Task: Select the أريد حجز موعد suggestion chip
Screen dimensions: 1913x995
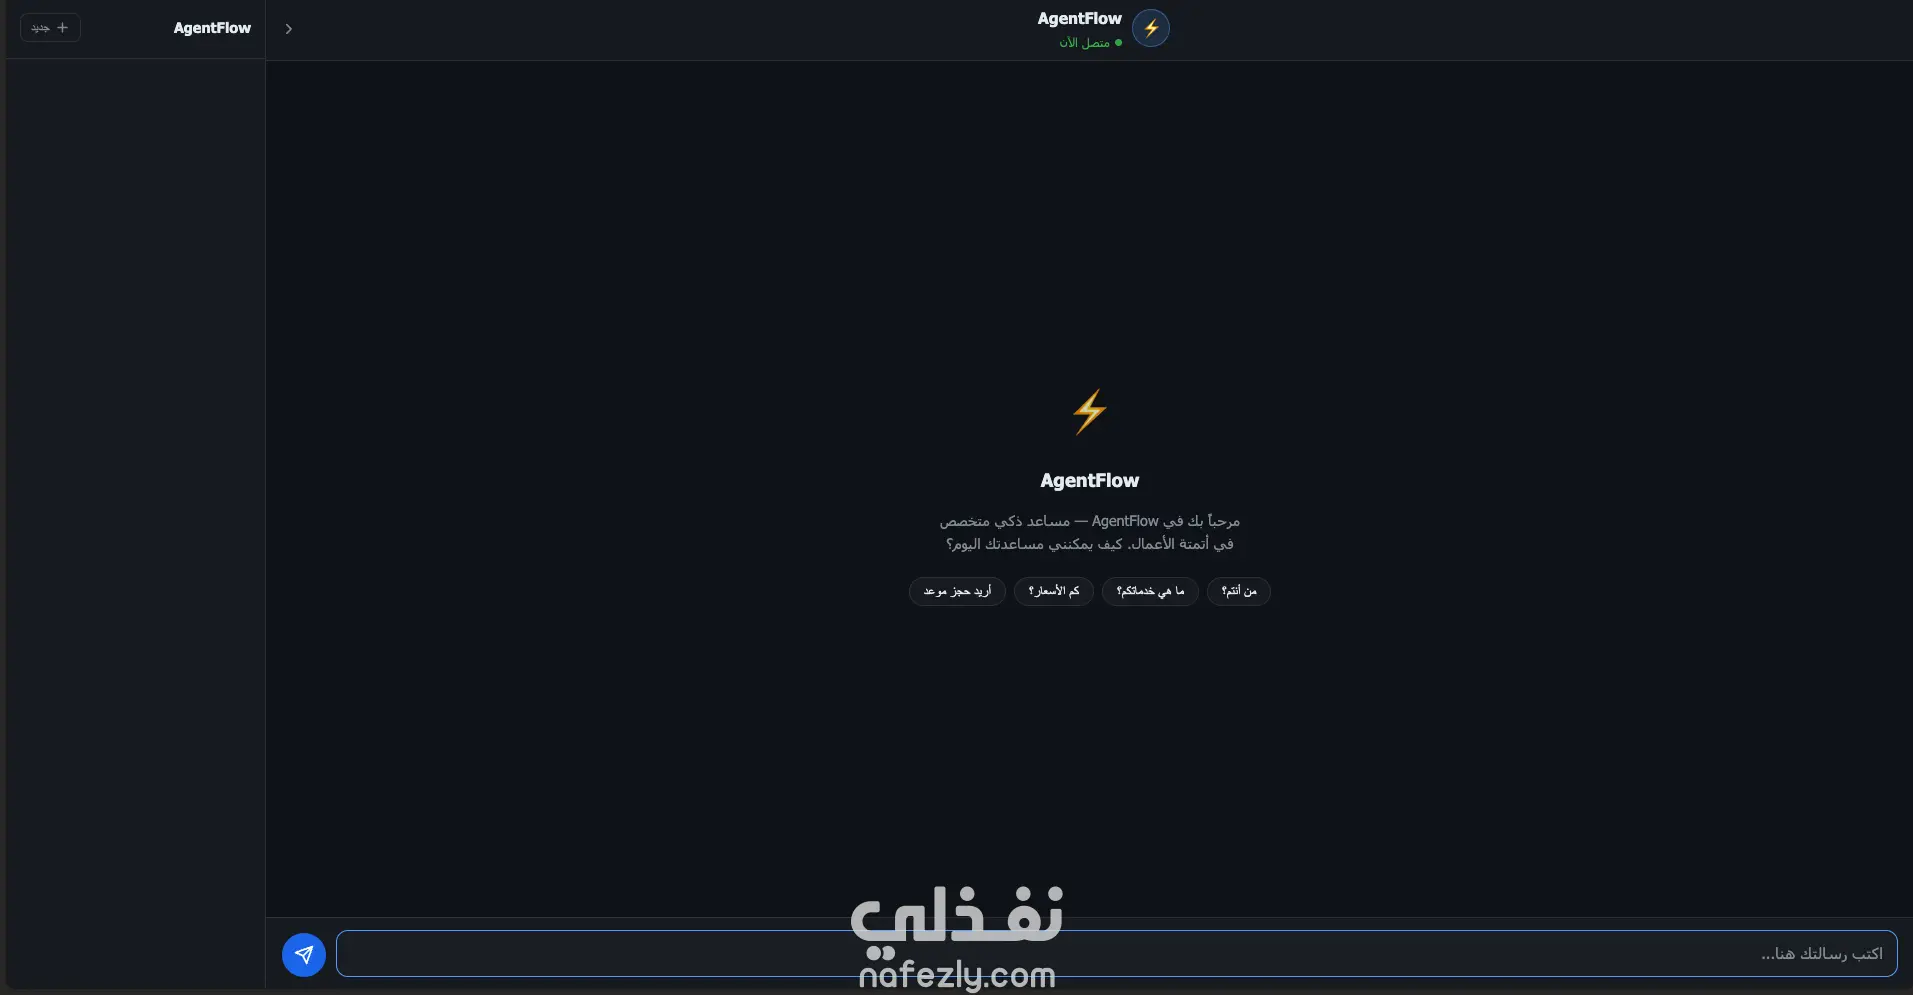Action: [957, 591]
